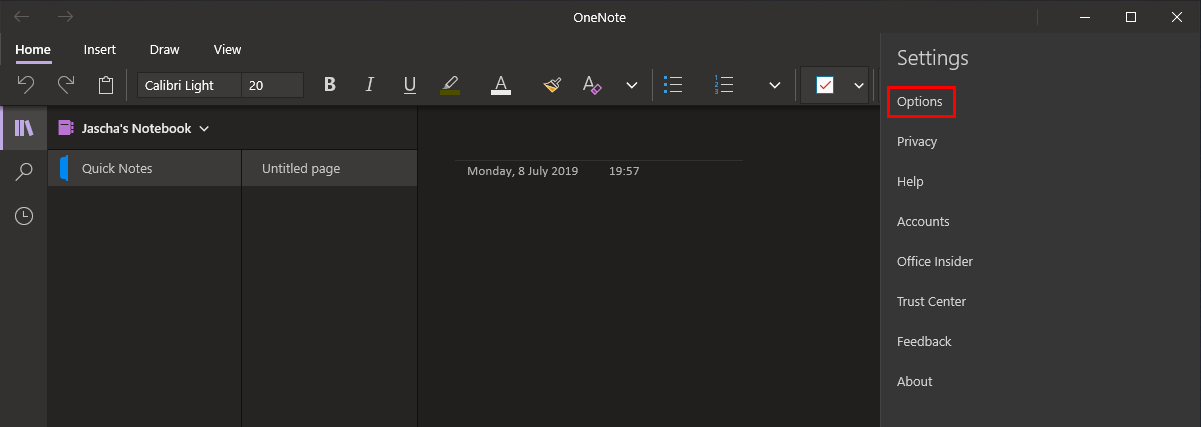1201x427 pixels.
Task: Open the search magnifier in sidebar
Action: (24, 172)
